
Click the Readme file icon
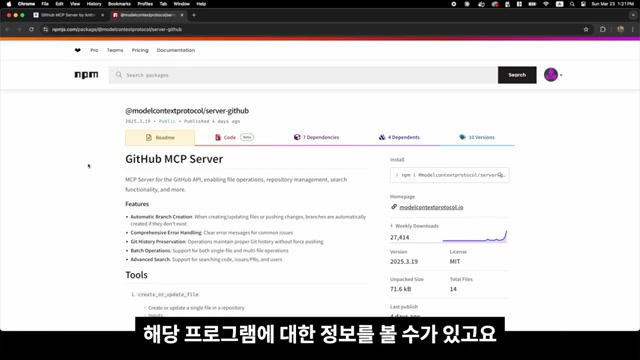click(149, 138)
